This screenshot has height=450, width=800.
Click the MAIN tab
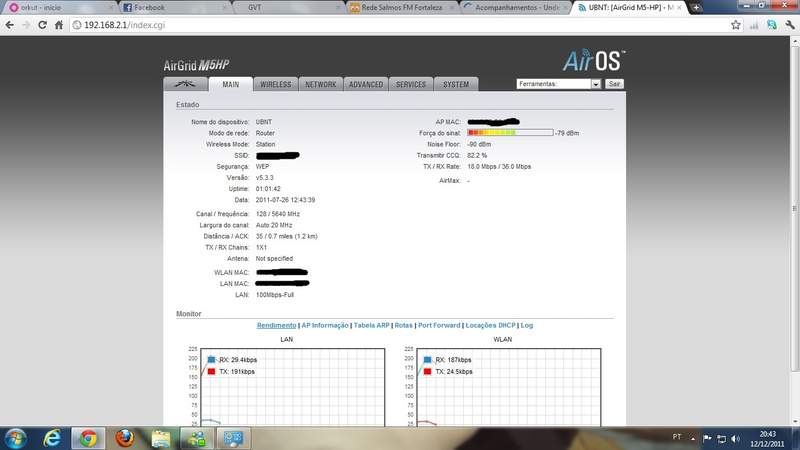point(231,84)
